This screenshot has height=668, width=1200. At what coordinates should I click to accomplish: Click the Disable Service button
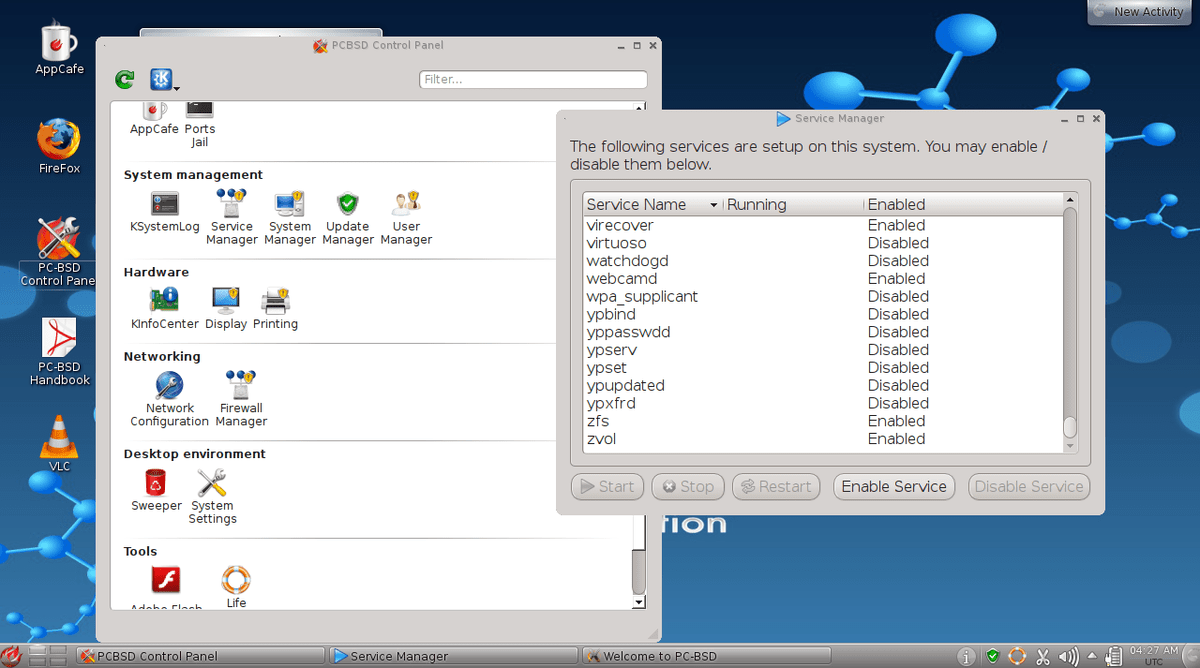1029,486
